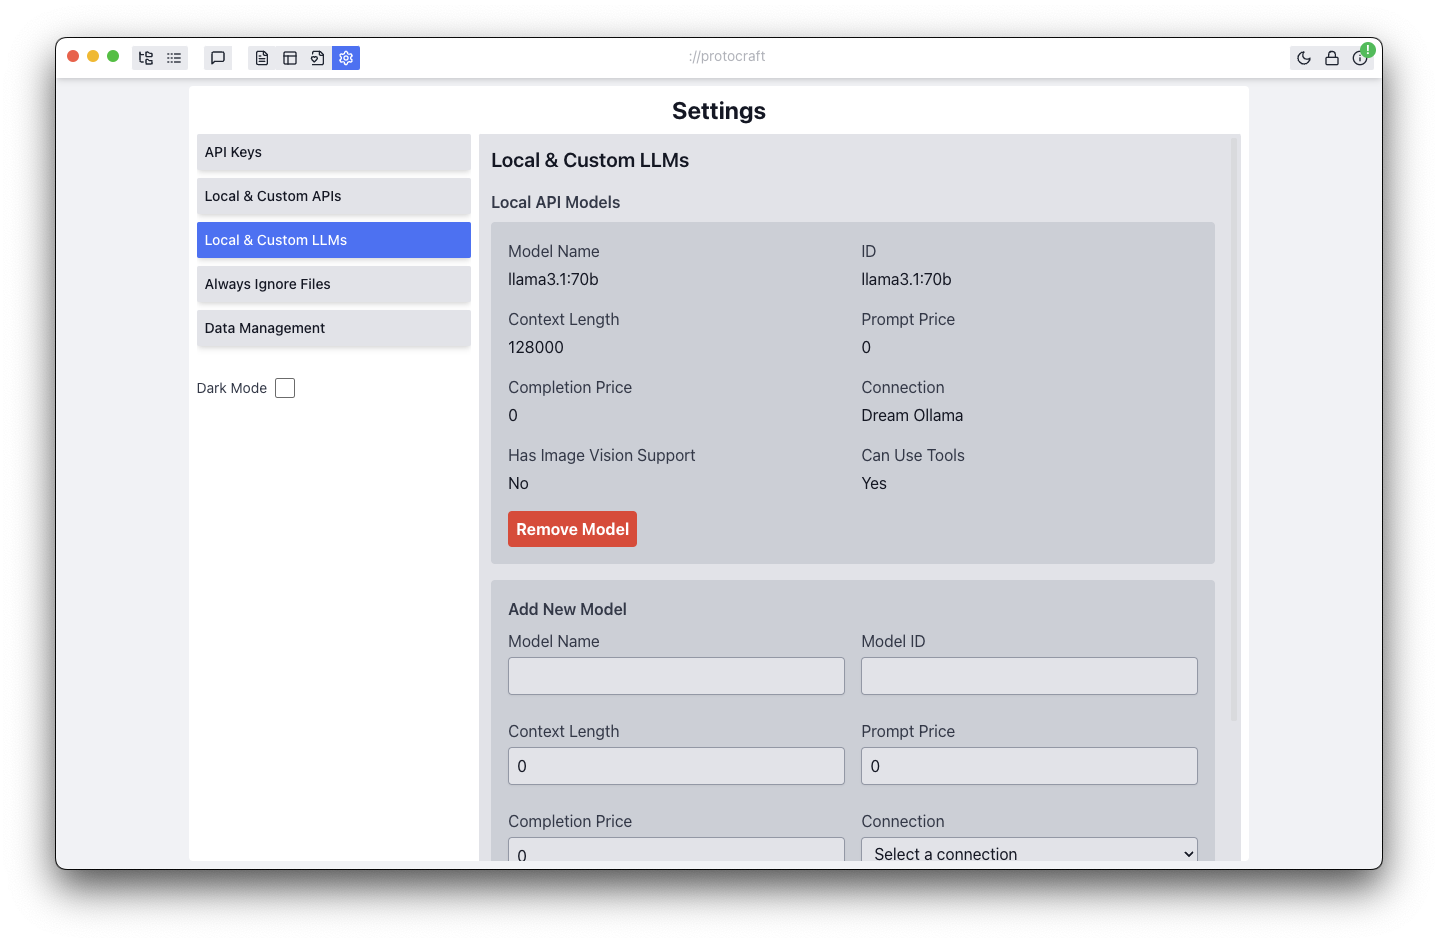This screenshot has width=1438, height=943.
Task: Open the chat bubble icon
Action: [218, 58]
